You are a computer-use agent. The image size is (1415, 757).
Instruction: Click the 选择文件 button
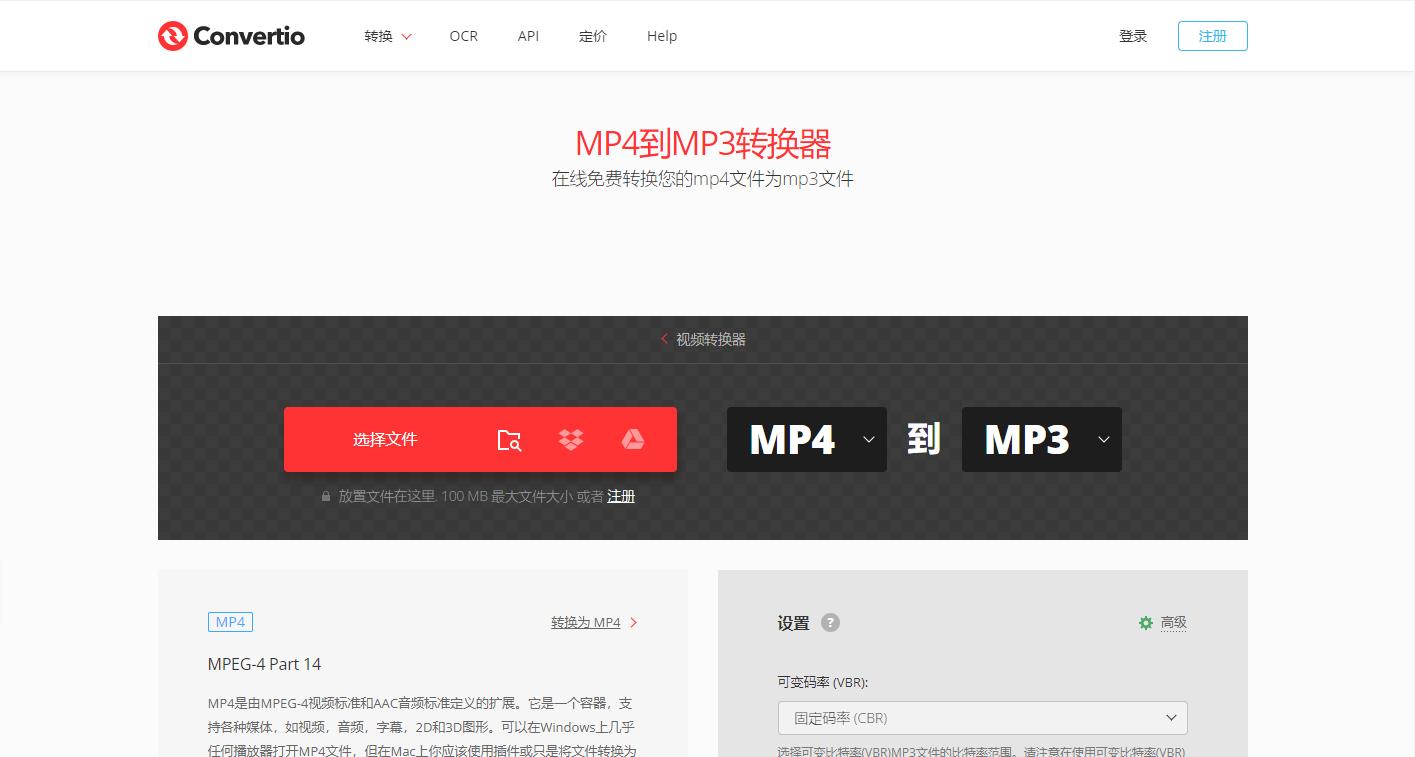coord(385,439)
